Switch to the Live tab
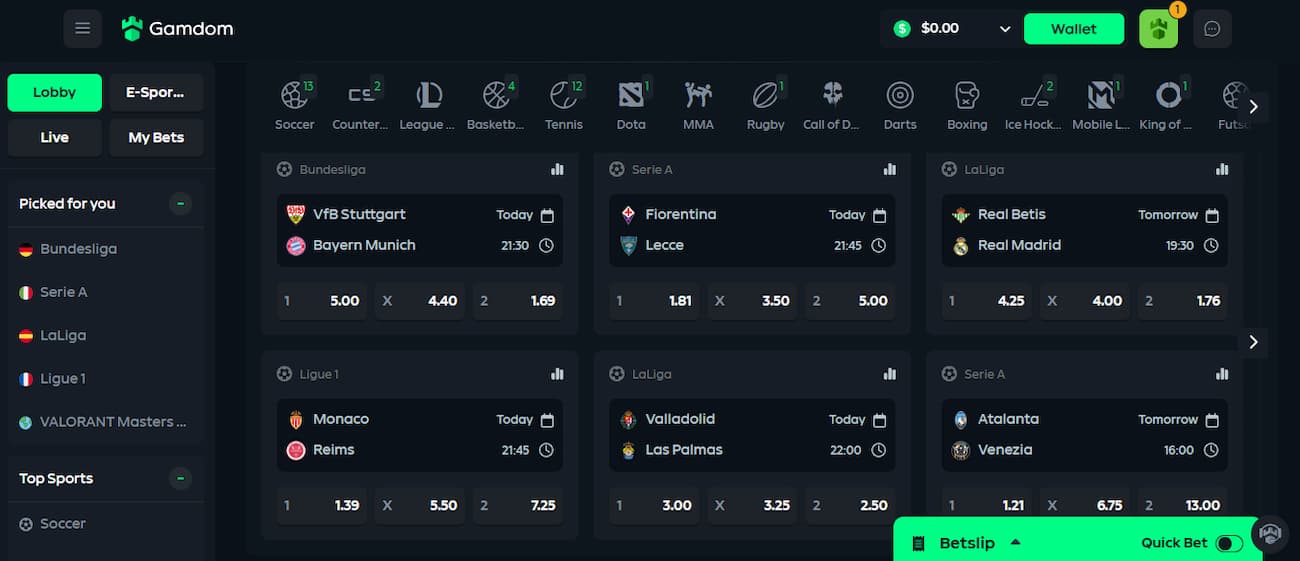This screenshot has height=561, width=1300. pos(54,137)
